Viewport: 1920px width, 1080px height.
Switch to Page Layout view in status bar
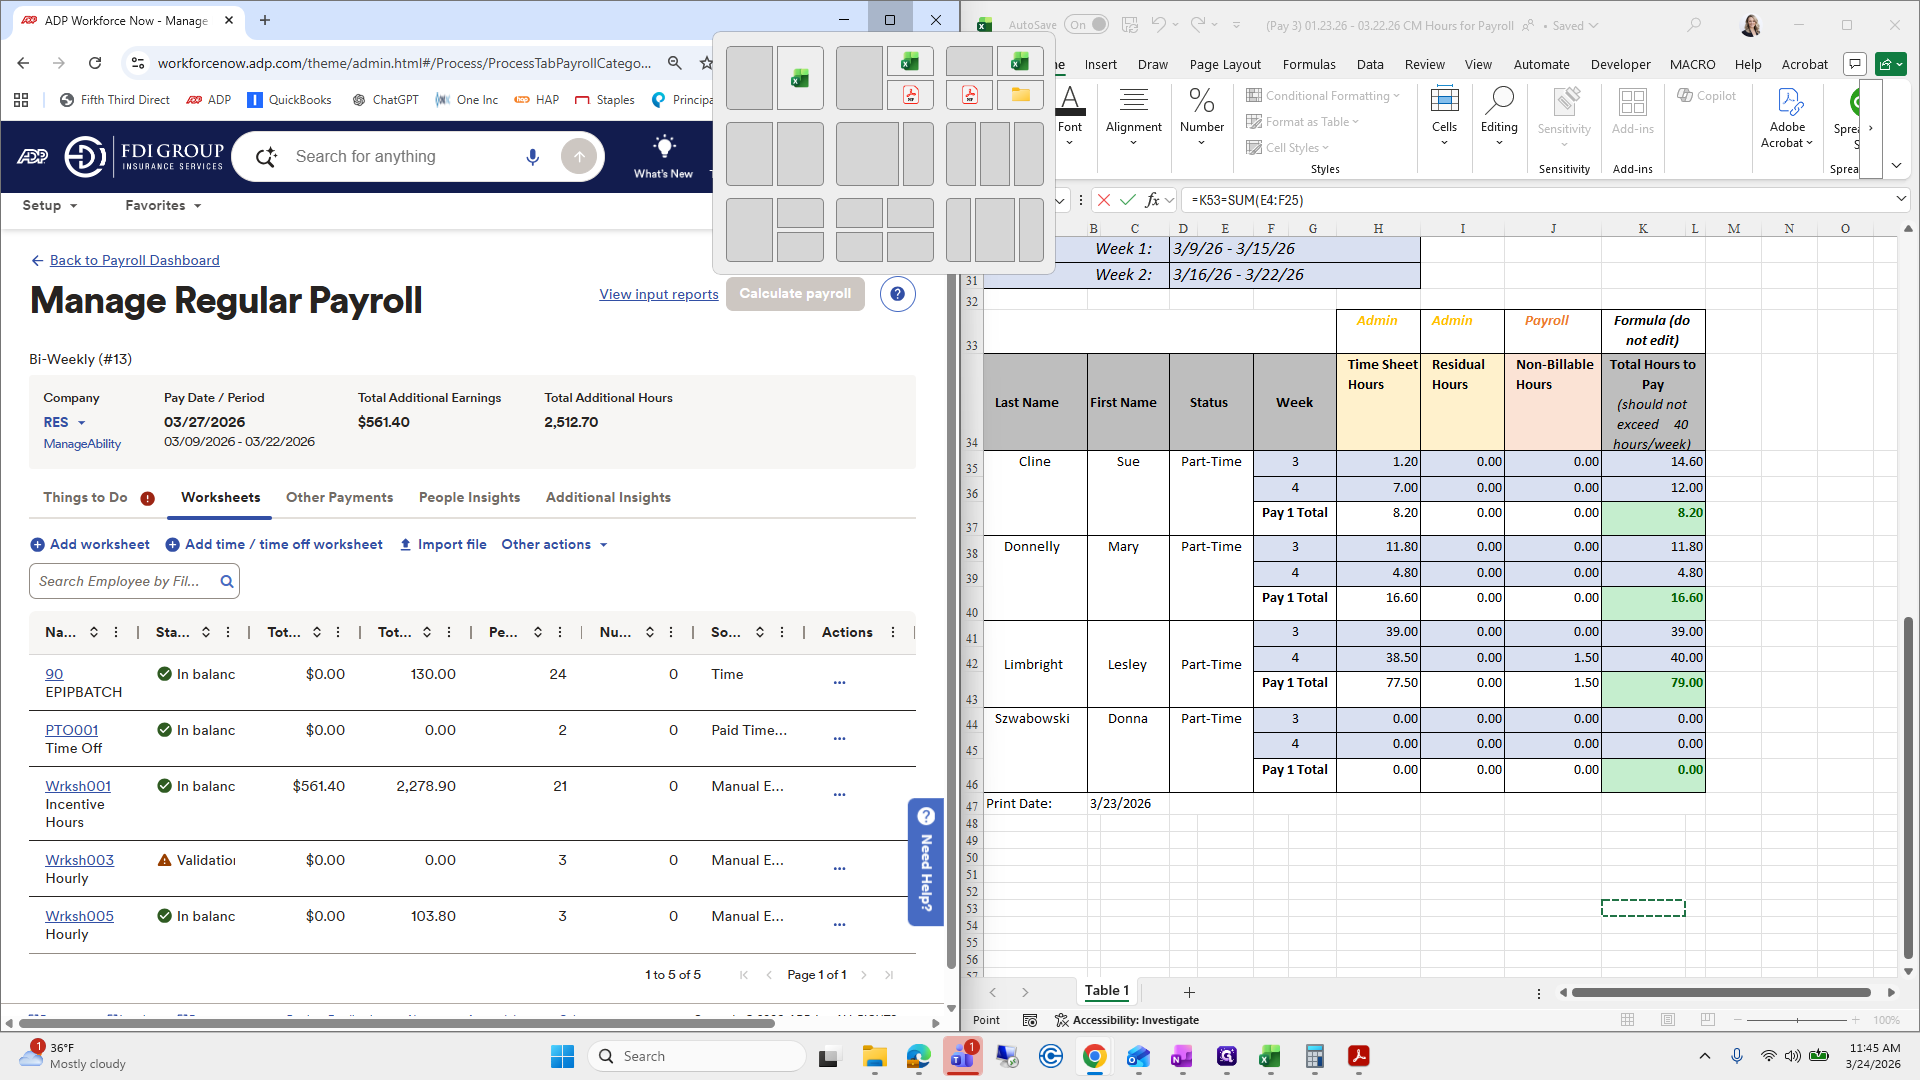click(x=1667, y=1020)
